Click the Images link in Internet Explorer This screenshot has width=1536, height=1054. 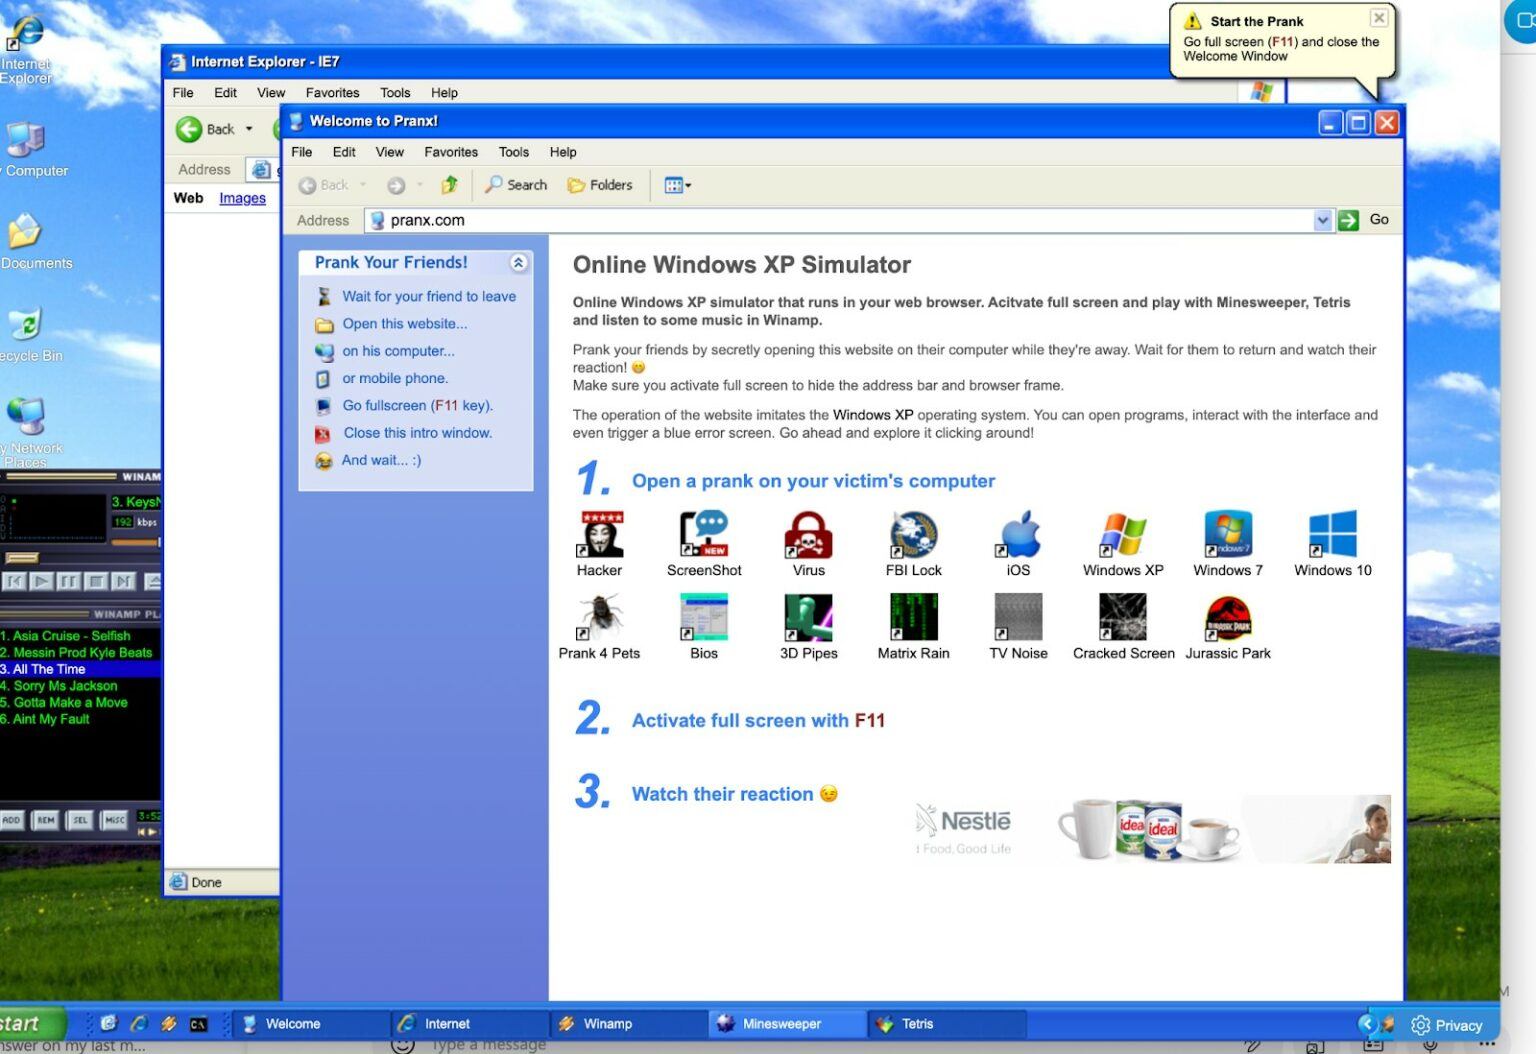click(x=242, y=198)
